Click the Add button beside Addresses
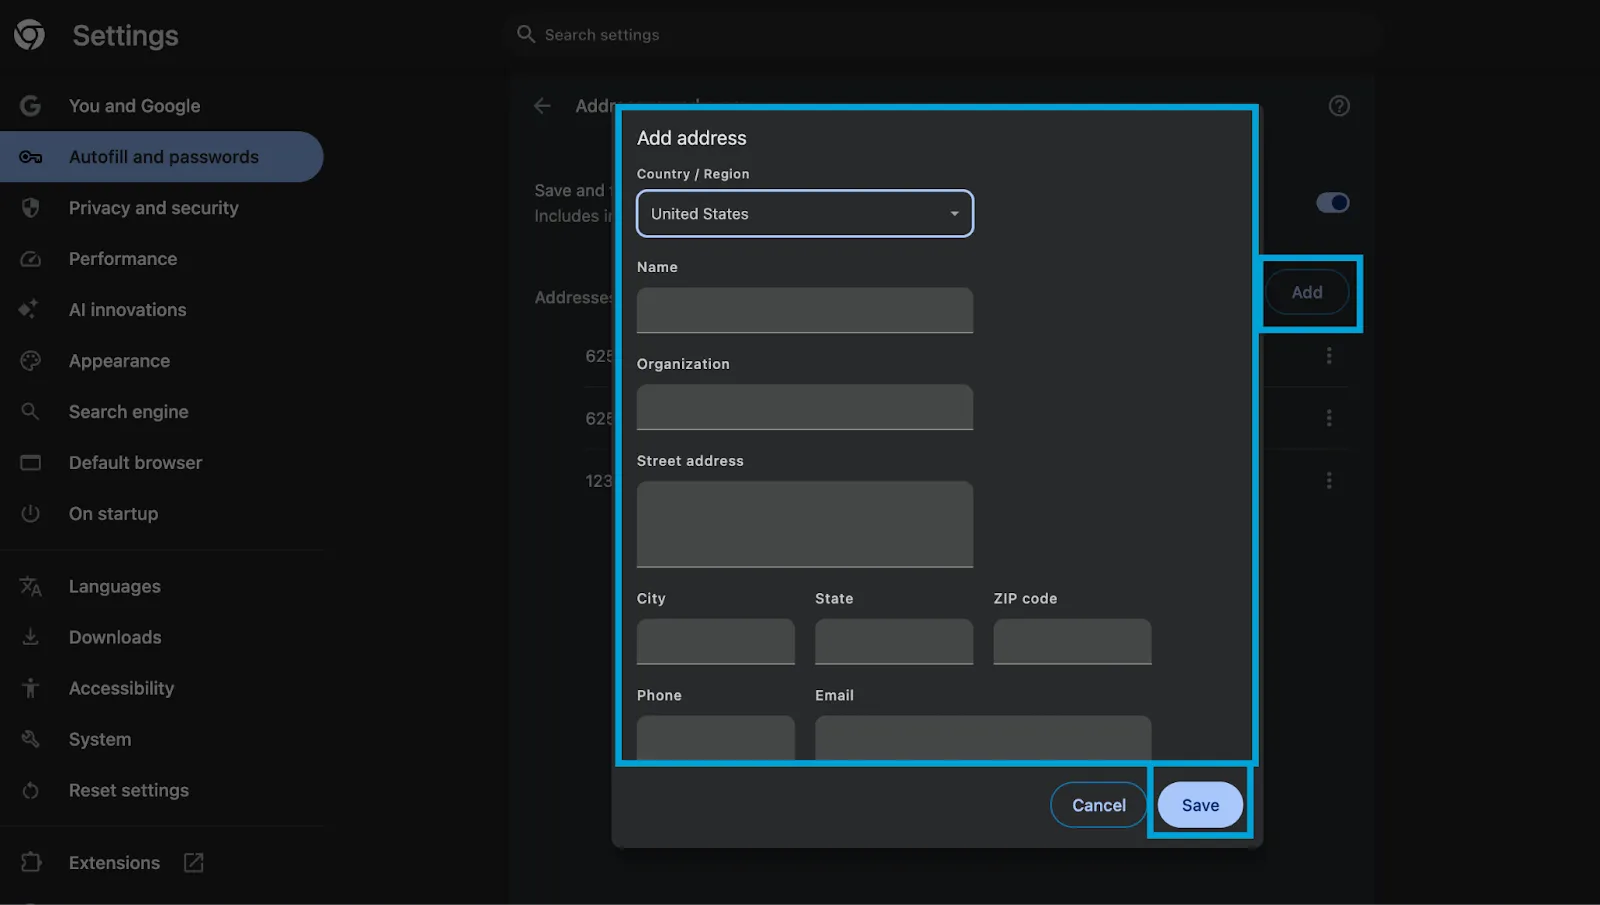 click(1307, 292)
